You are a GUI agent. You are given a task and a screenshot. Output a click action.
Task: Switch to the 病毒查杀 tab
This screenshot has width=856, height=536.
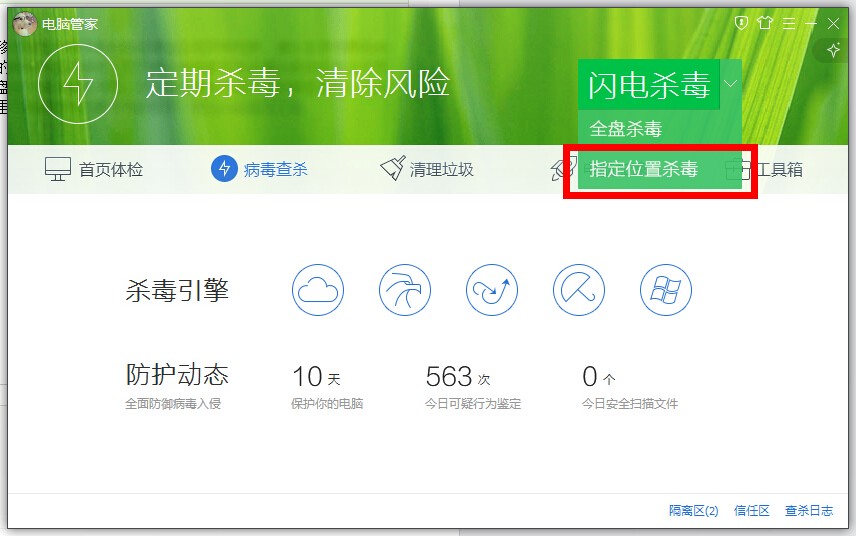259,169
